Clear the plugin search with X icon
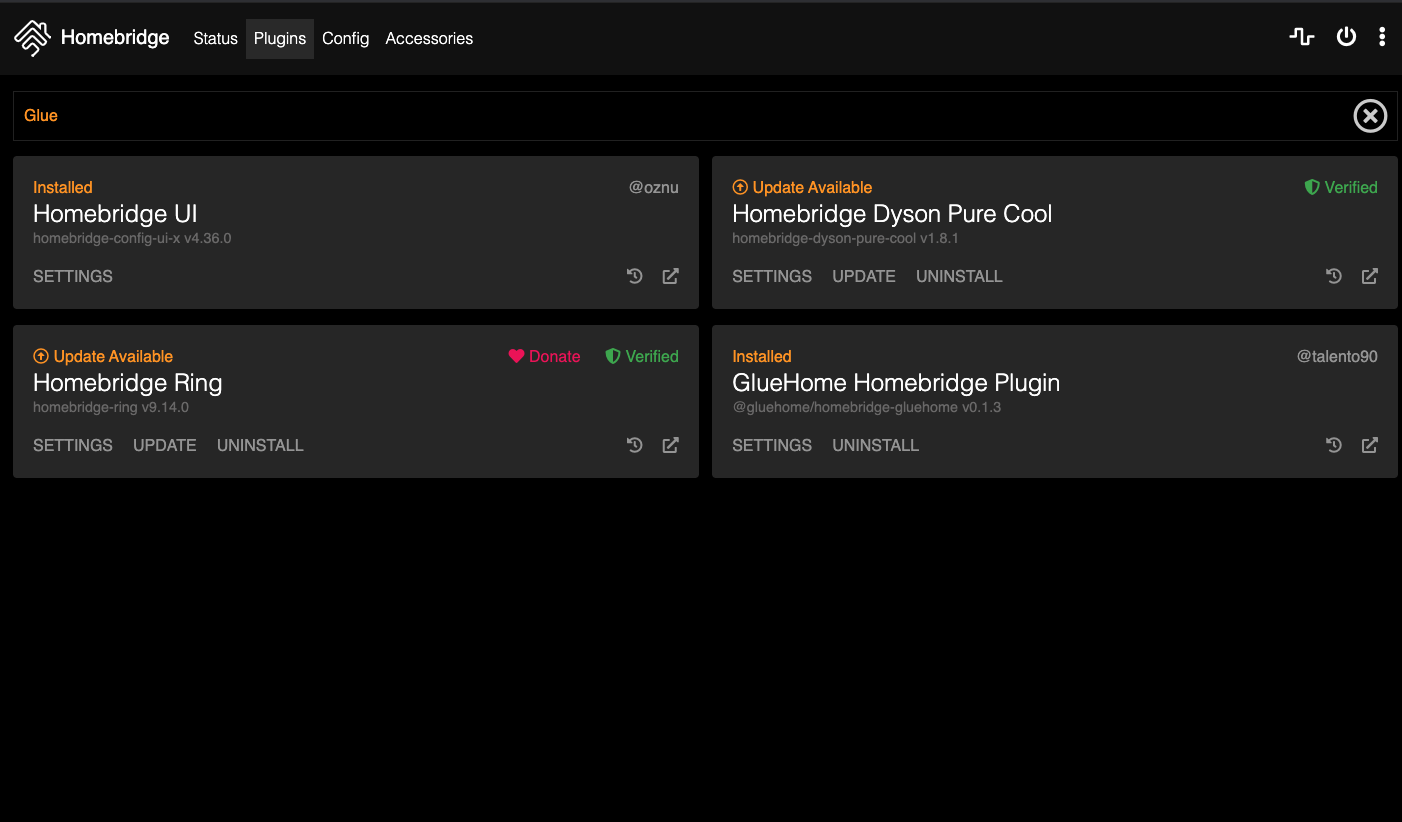 point(1370,116)
